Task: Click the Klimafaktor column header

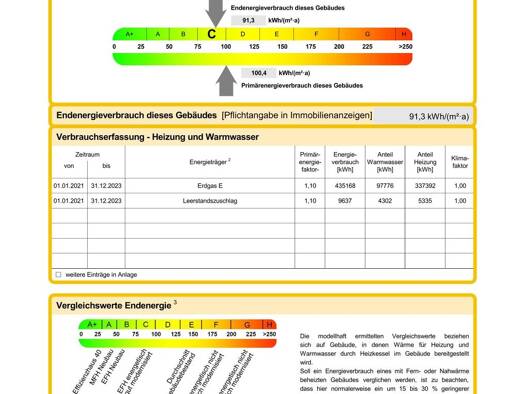Action: pyautogui.click(x=459, y=162)
